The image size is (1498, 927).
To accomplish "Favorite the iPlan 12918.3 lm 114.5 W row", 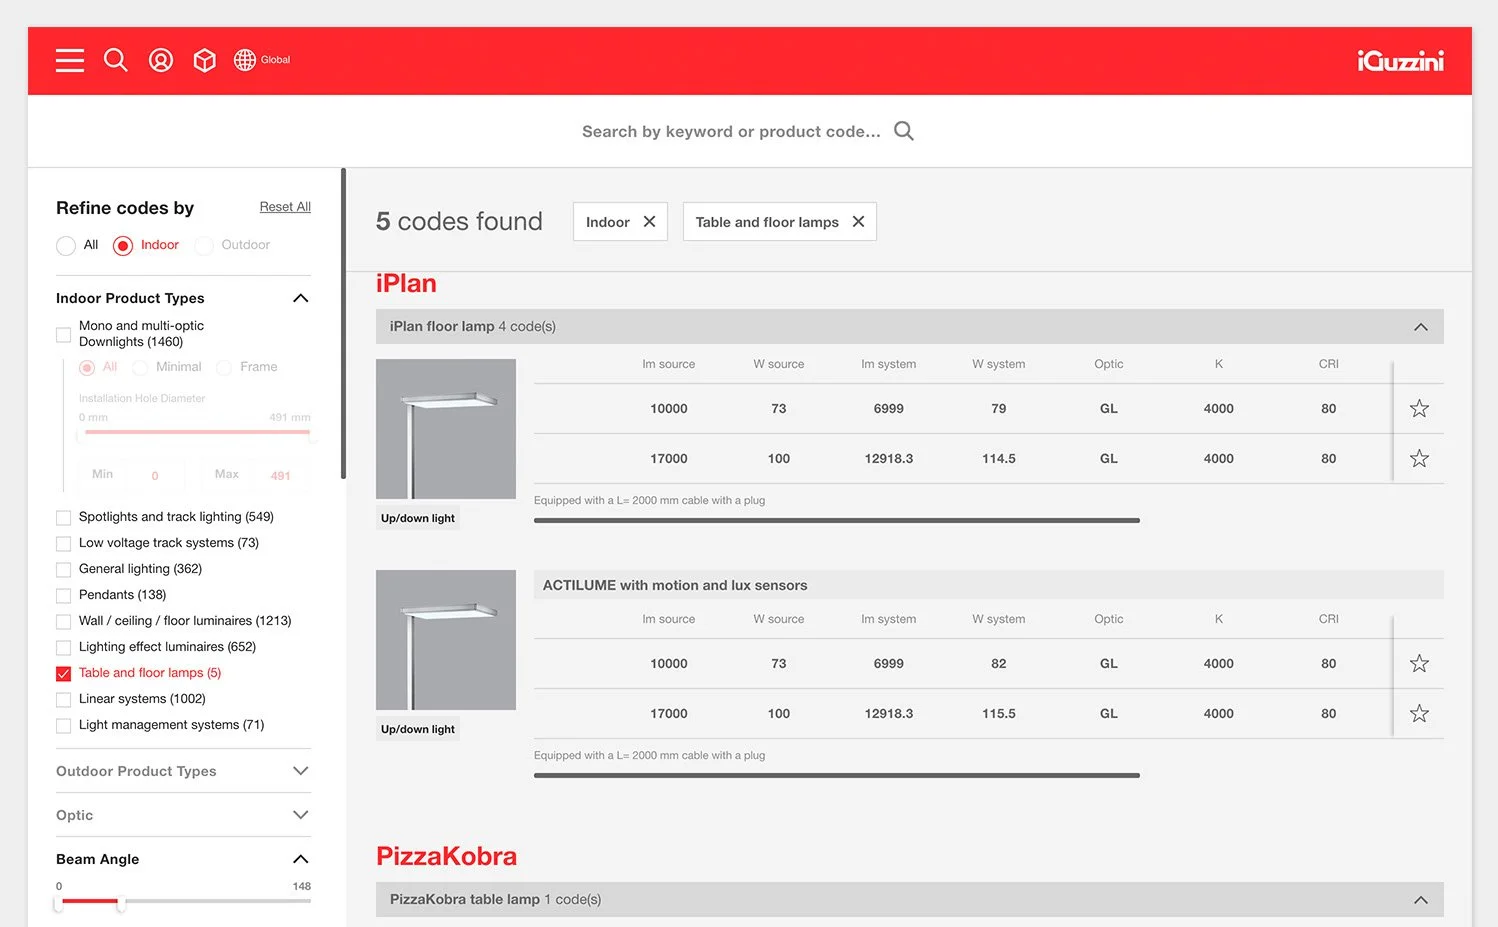I will 1419,458.
